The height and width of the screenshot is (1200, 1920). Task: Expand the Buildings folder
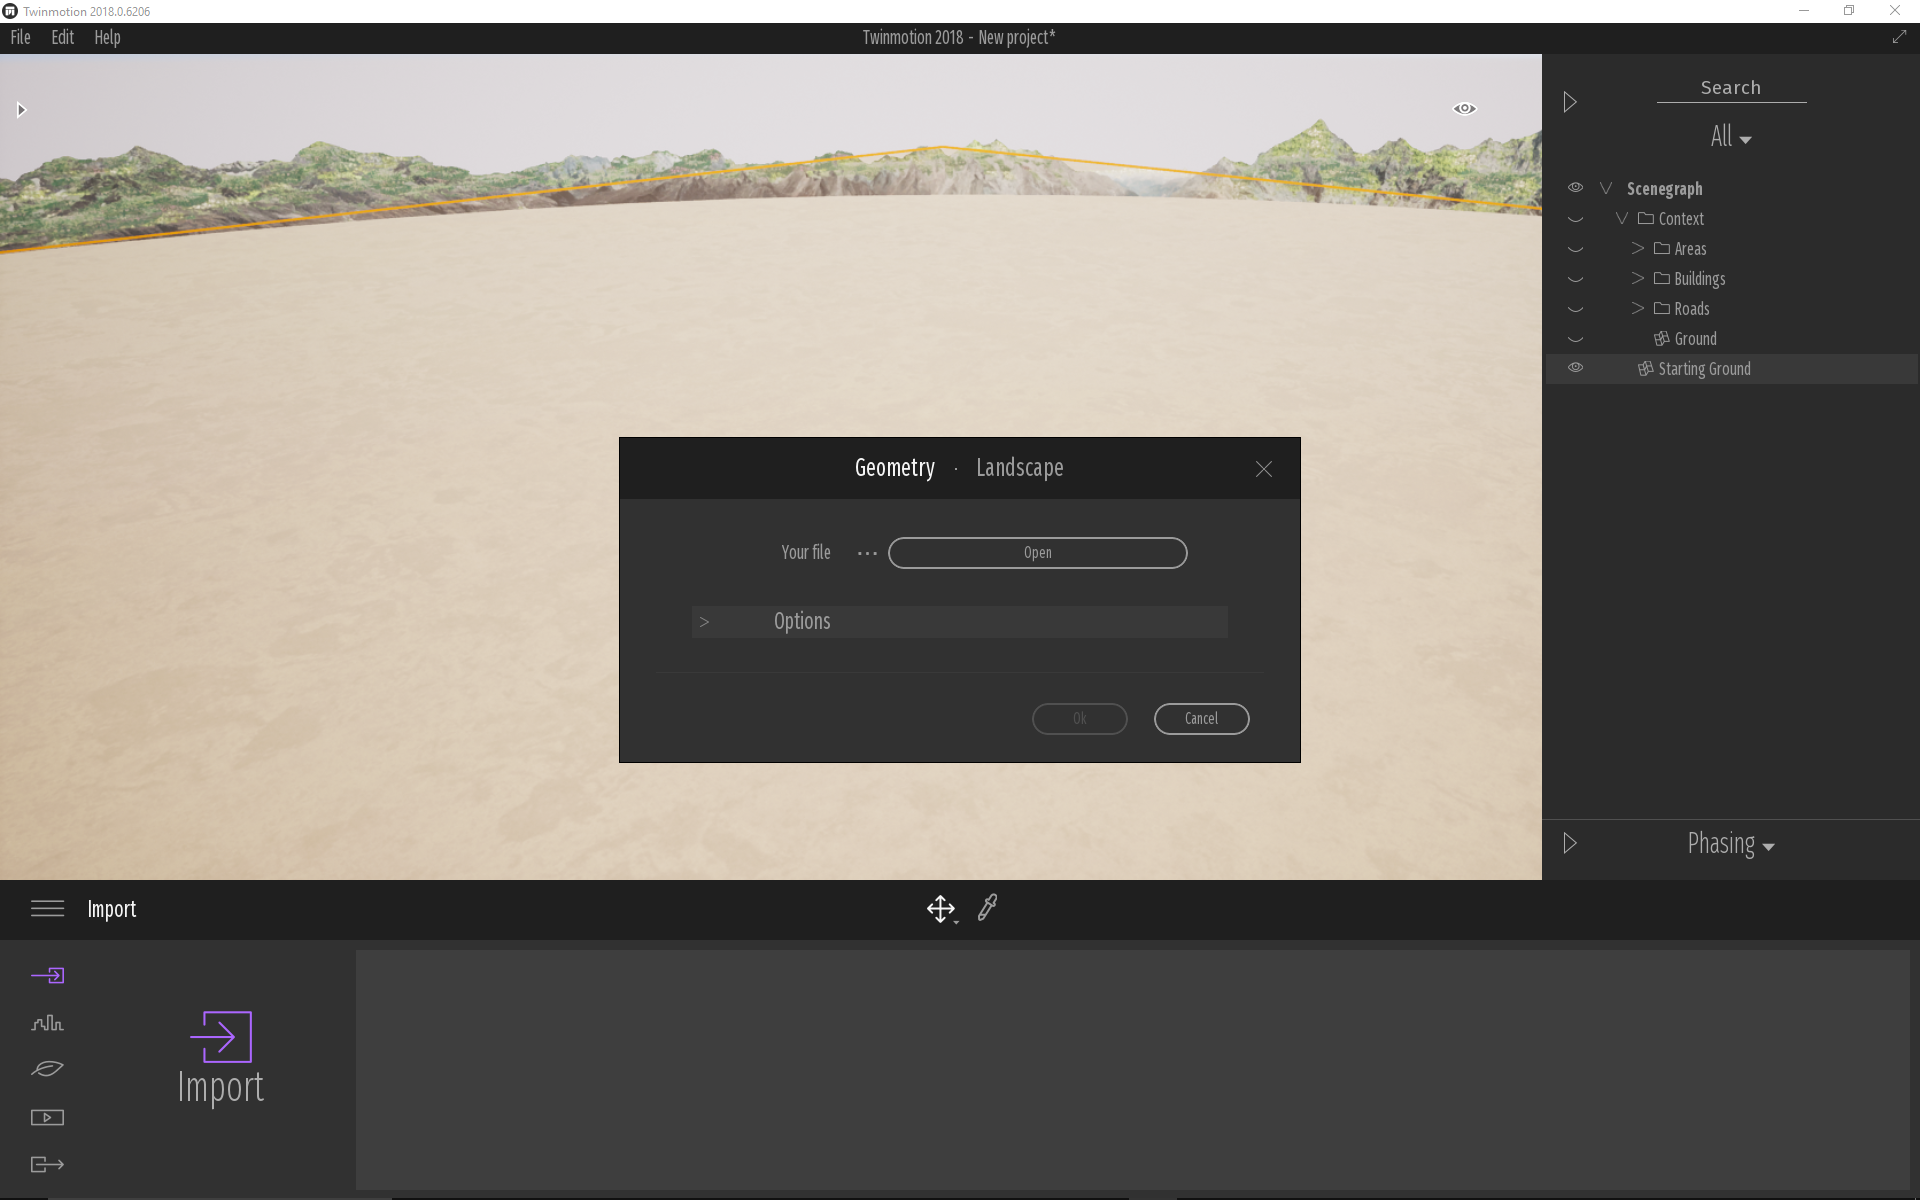tap(1638, 278)
